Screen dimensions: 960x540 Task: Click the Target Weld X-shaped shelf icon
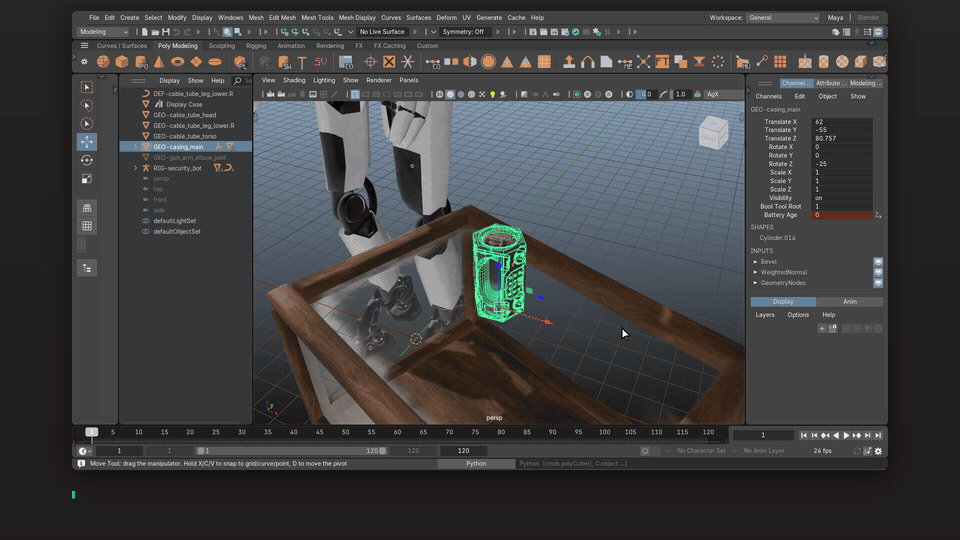tap(643, 62)
